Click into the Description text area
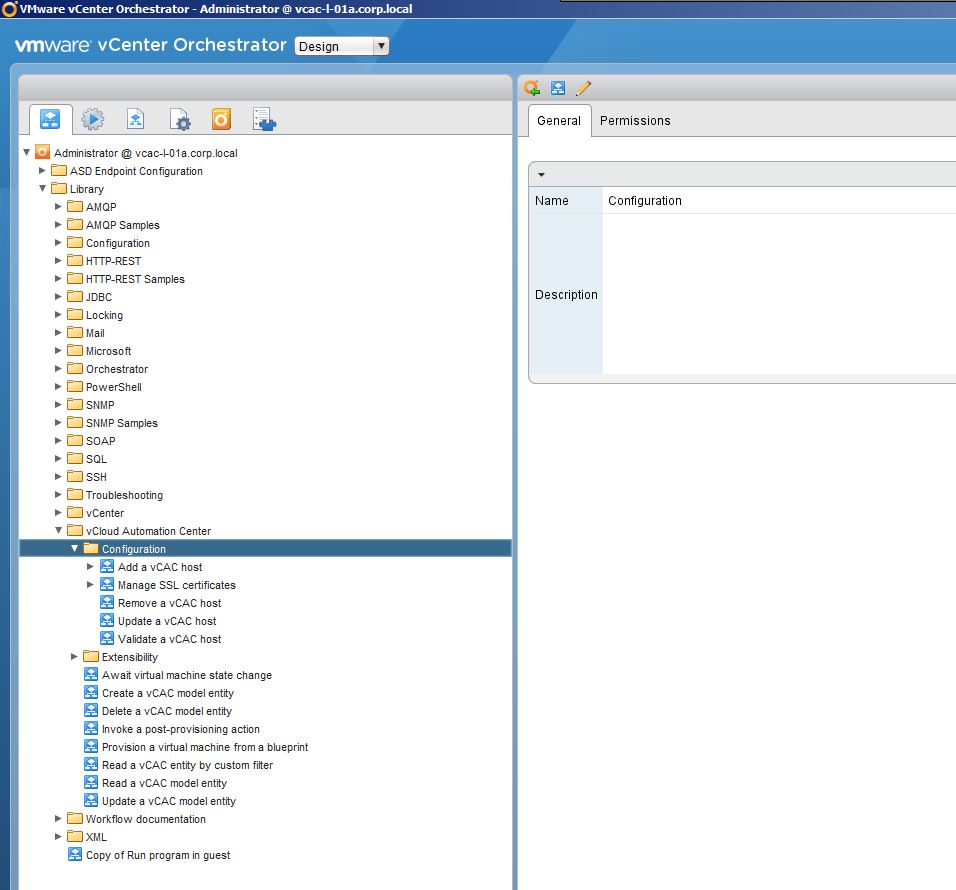The width and height of the screenshot is (956, 890). tap(779, 294)
